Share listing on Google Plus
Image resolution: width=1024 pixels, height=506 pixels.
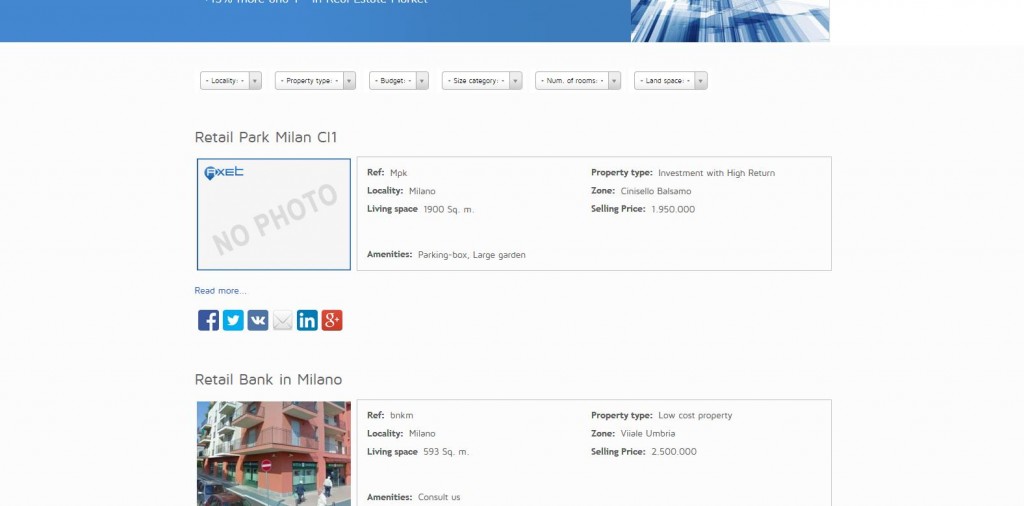coord(332,320)
